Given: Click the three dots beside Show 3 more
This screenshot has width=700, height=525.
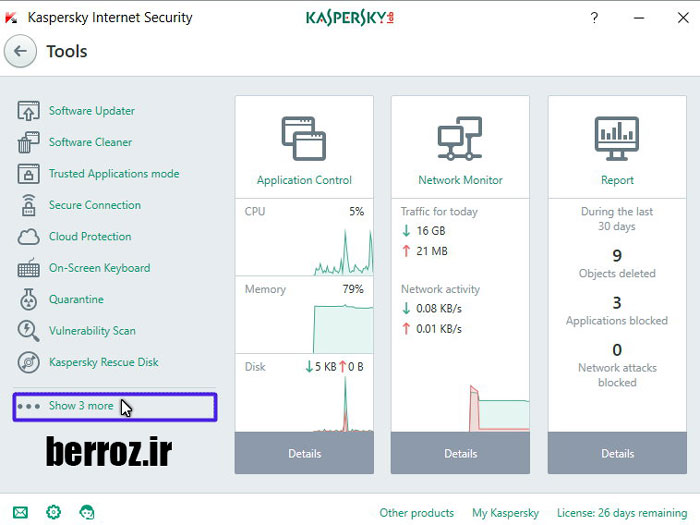Looking at the screenshot, I should click(x=29, y=406).
